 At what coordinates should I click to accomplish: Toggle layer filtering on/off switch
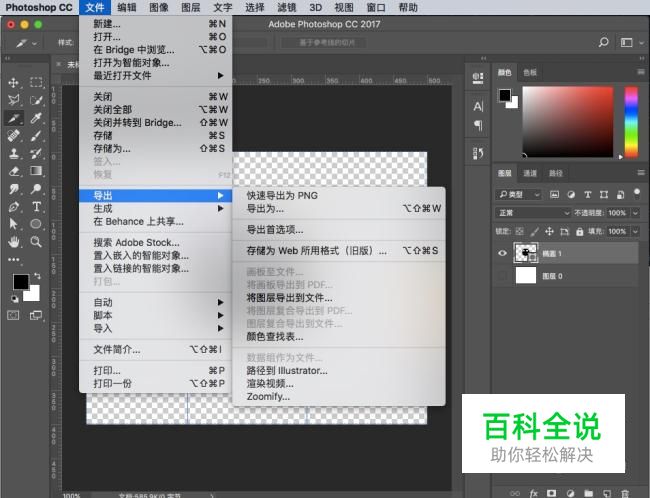pyautogui.click(x=637, y=193)
